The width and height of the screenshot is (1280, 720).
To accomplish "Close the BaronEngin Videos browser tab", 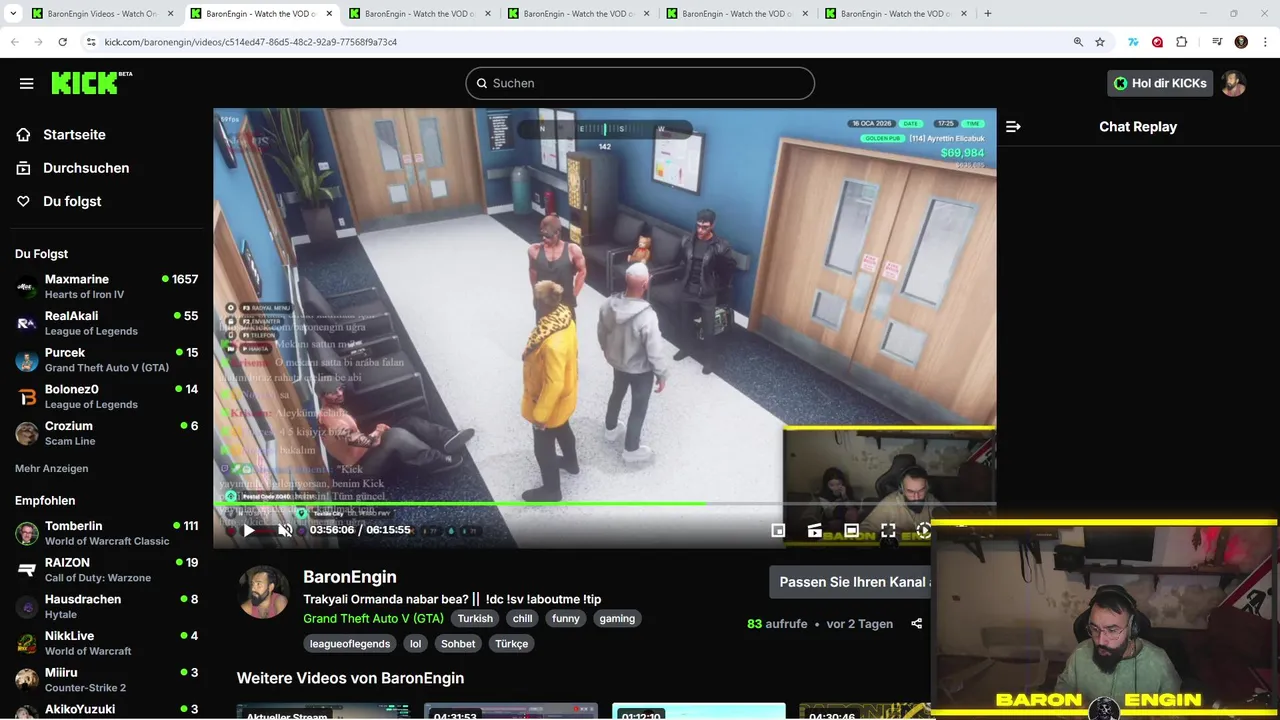I will 170,14.
